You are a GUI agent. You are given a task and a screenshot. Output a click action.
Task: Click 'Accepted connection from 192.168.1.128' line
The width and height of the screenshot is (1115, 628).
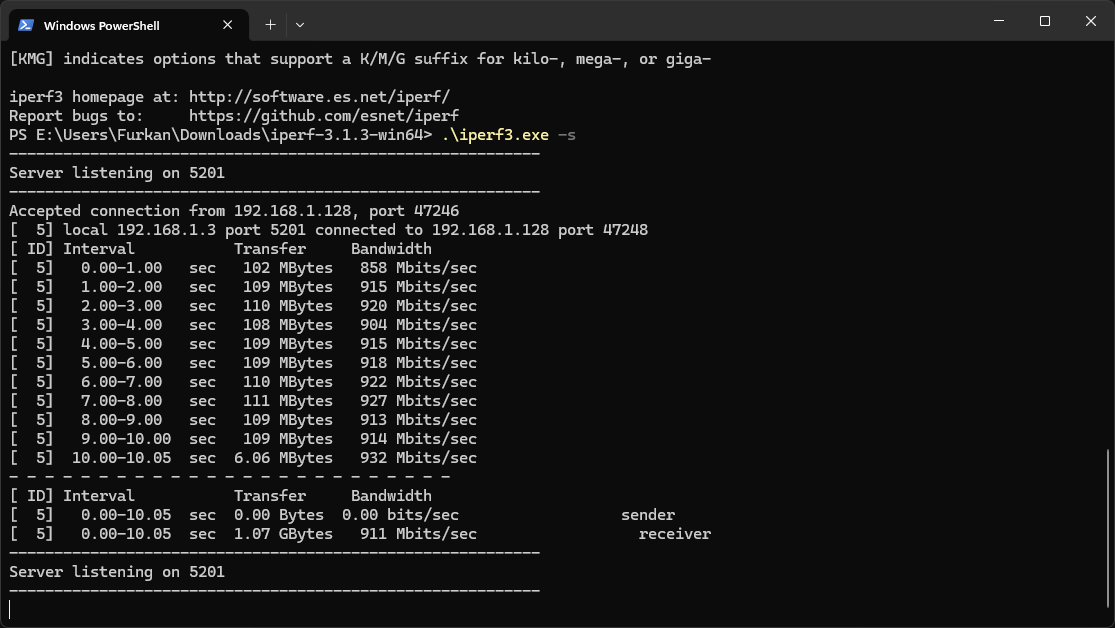pyautogui.click(x=234, y=211)
